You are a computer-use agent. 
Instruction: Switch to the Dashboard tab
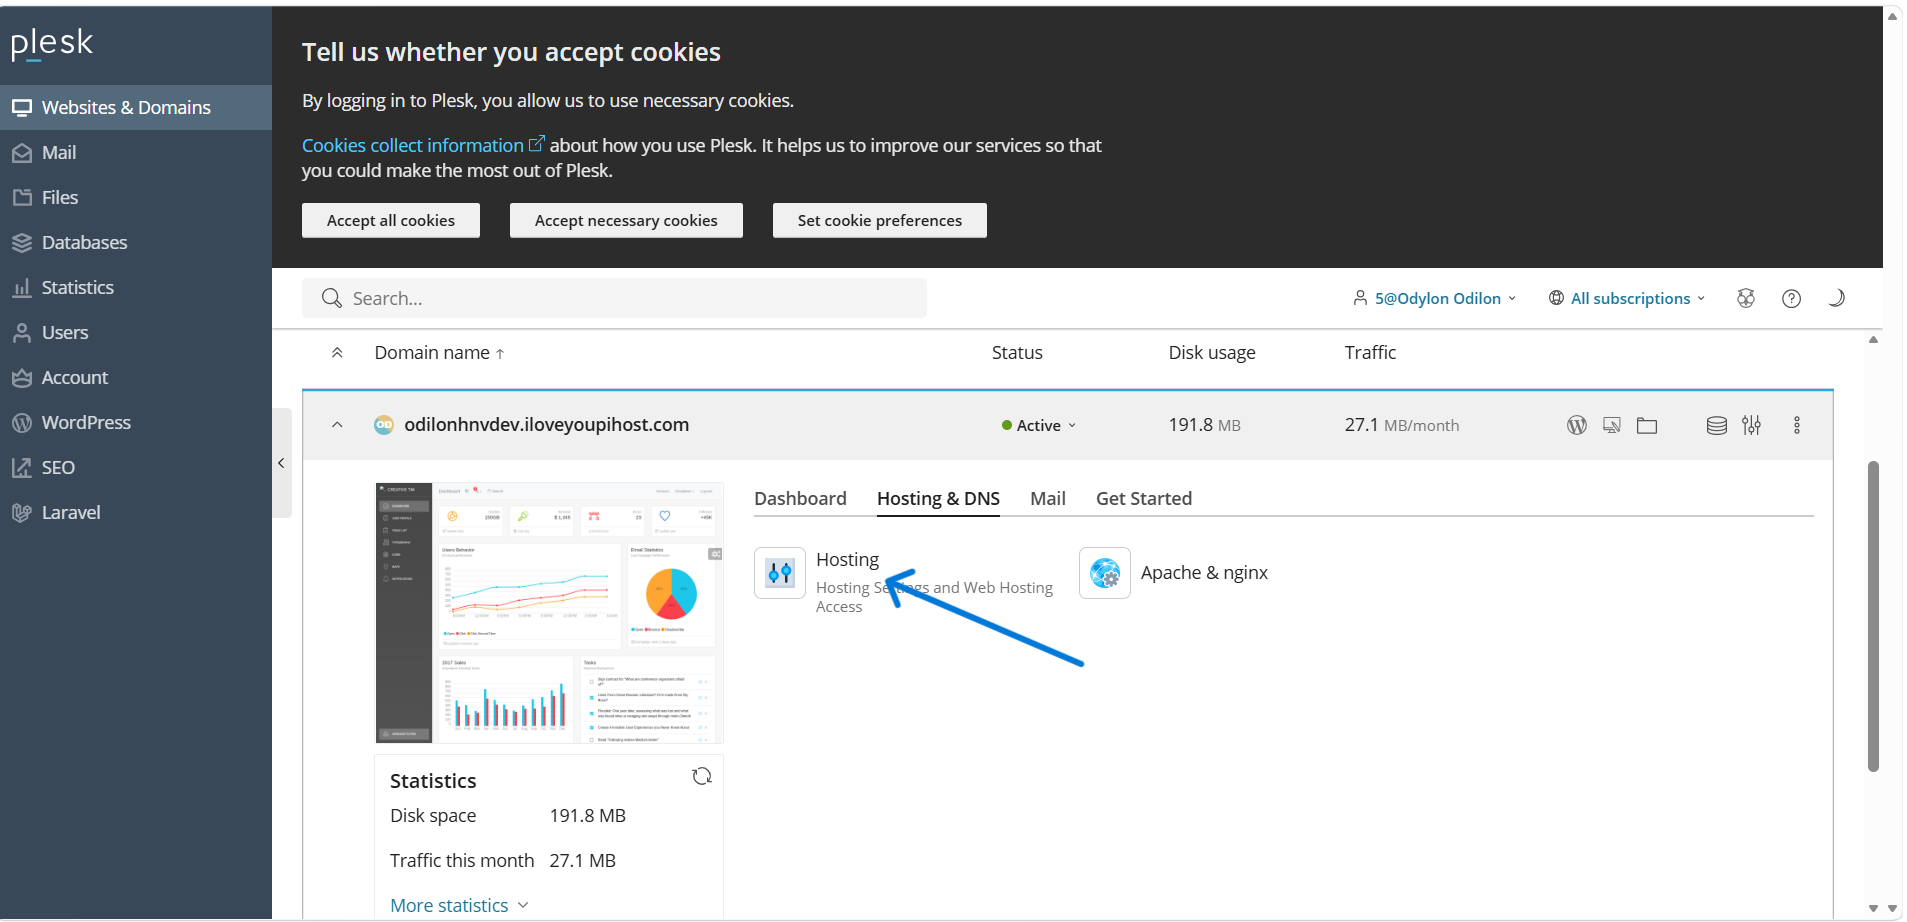pyautogui.click(x=800, y=498)
